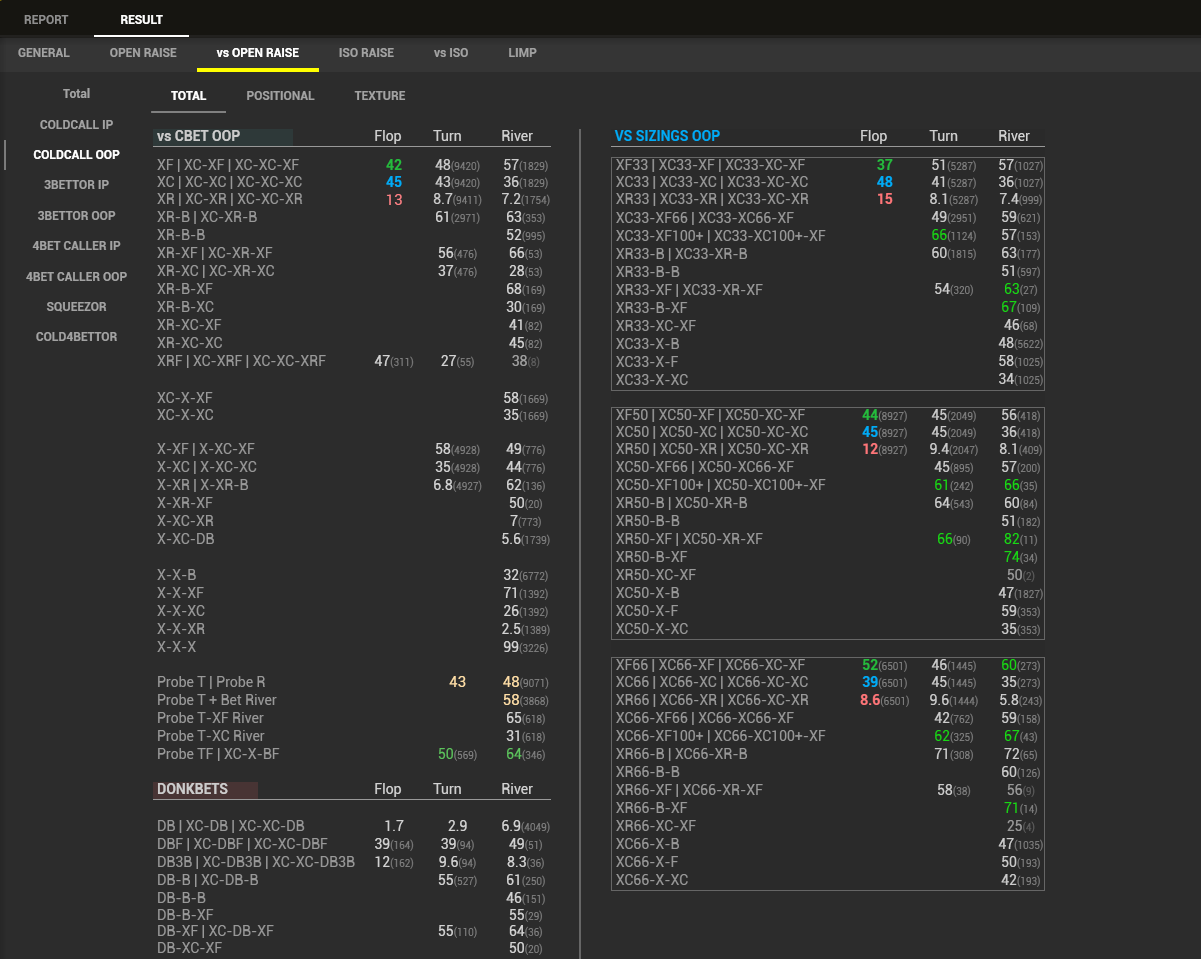Click the DONKBETS section header
Viewport: 1201px width, 959px height.
tap(193, 789)
